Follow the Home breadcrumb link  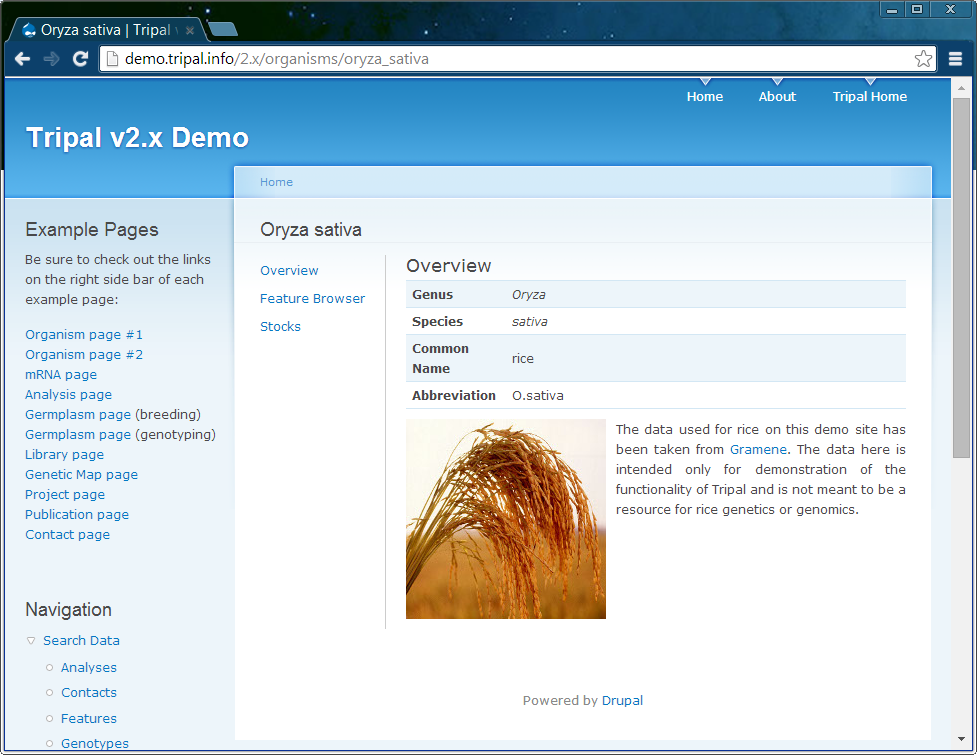pyautogui.click(x=276, y=182)
